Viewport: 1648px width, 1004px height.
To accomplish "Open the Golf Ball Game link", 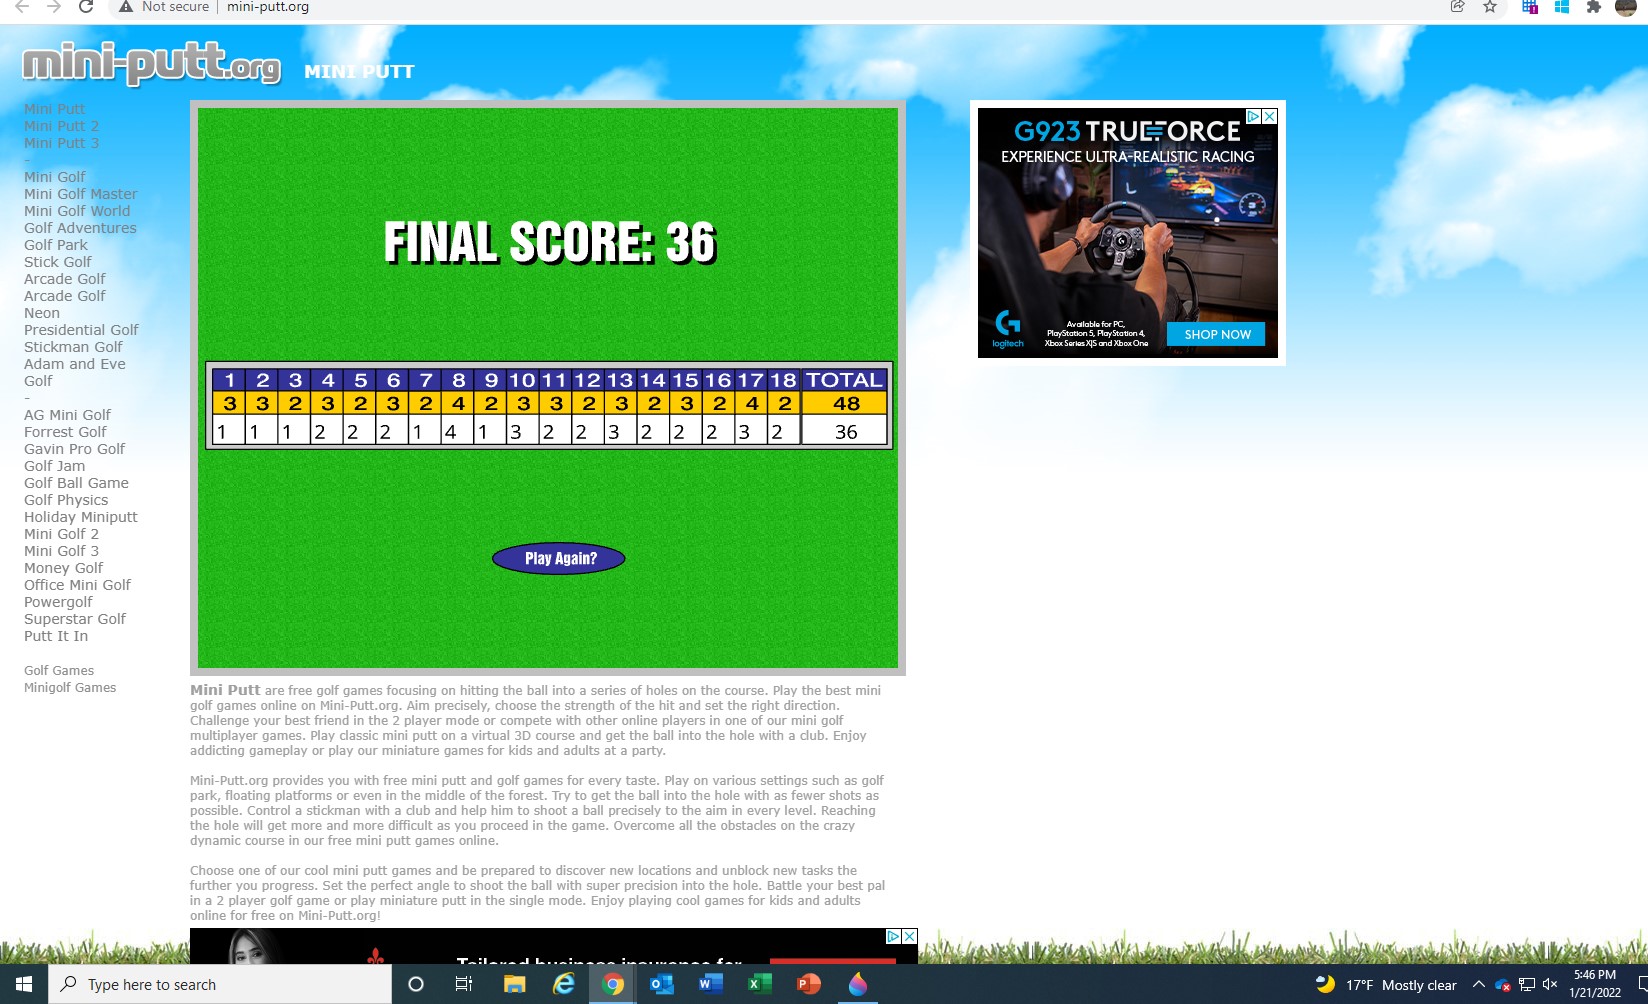I will pos(76,483).
